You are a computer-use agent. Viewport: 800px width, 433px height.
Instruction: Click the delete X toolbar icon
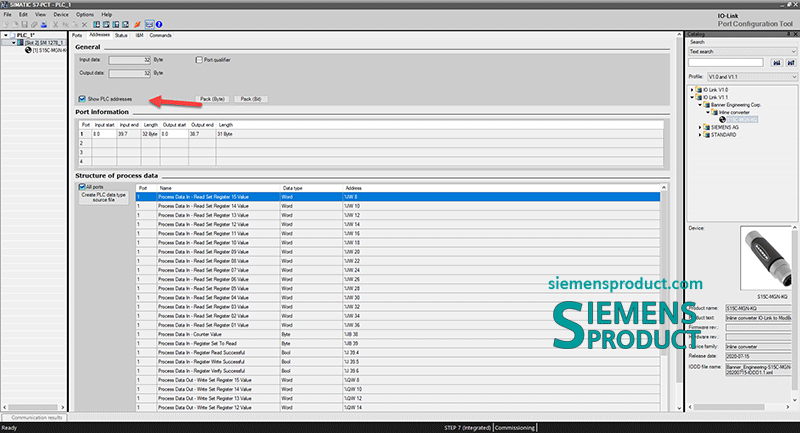click(x=85, y=24)
